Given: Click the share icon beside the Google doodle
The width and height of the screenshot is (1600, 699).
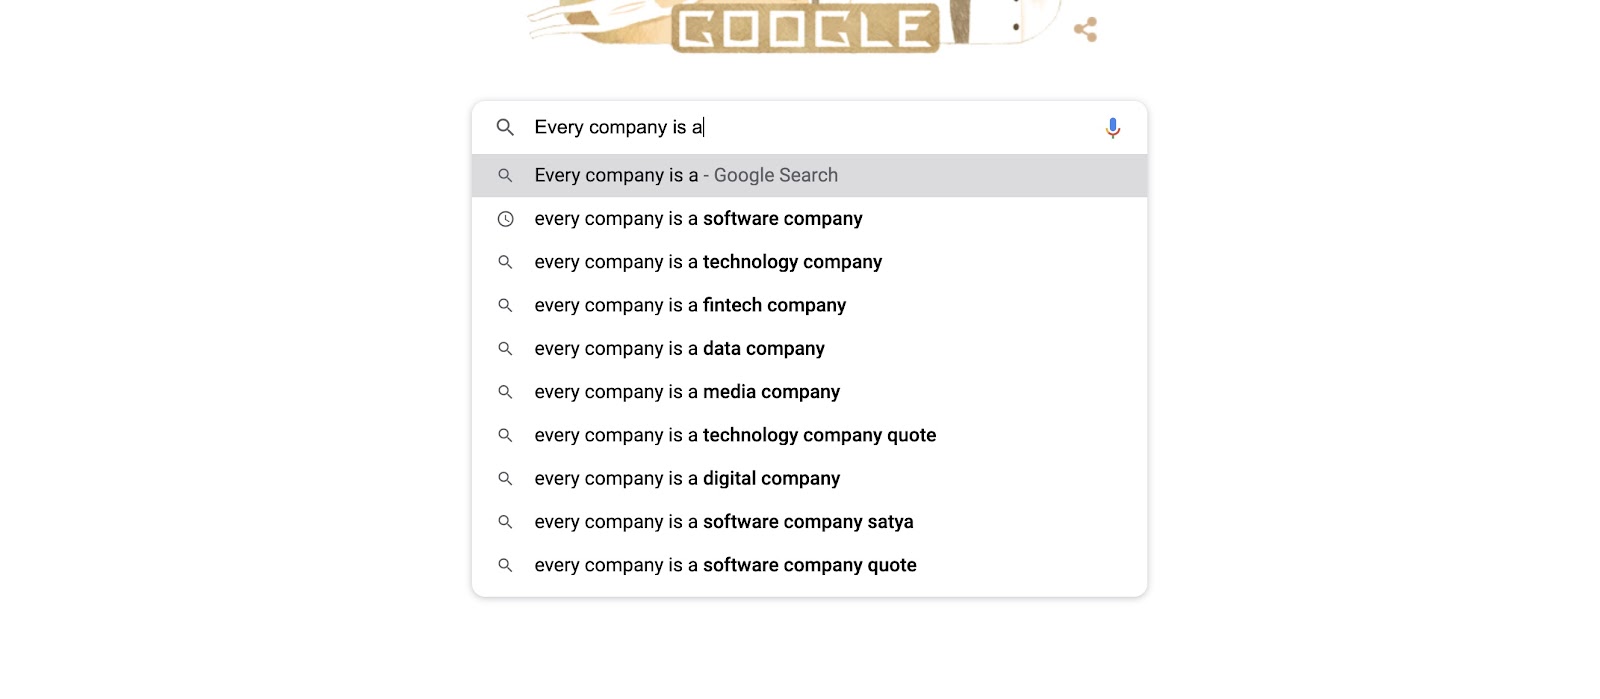Looking at the screenshot, I should click(1085, 30).
